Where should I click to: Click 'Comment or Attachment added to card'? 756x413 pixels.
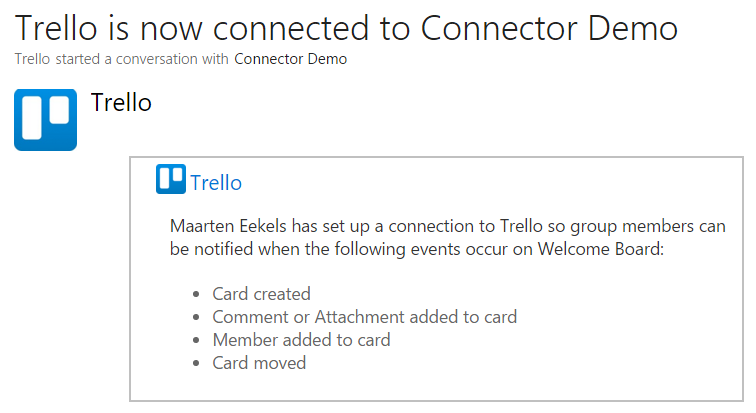[364, 317]
